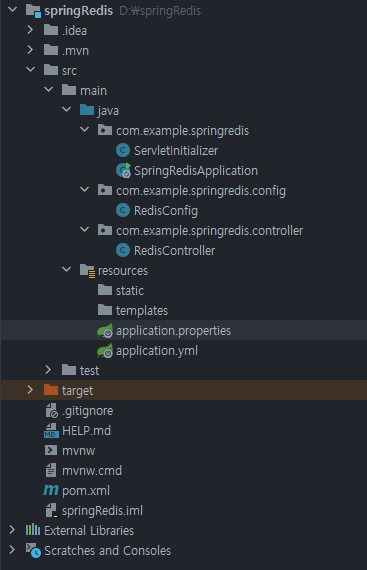Image resolution: width=367 pixels, height=570 pixels.
Task: Click the application.properties Spring leaf icon
Action: (x=105, y=331)
